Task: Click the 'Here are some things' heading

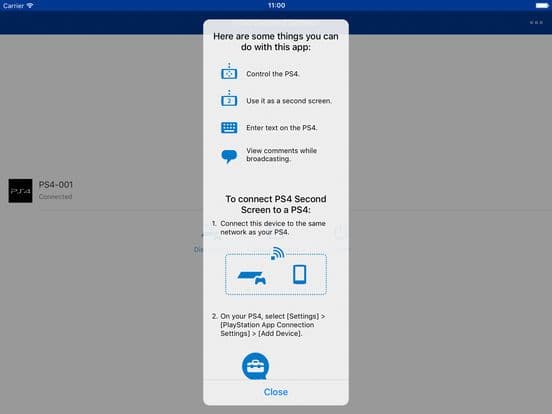Action: pyautogui.click(x=276, y=42)
